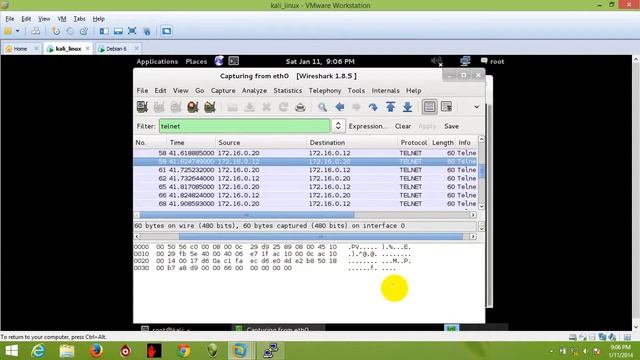Open the Internals menu
The width and height of the screenshot is (640, 360).
point(385,91)
